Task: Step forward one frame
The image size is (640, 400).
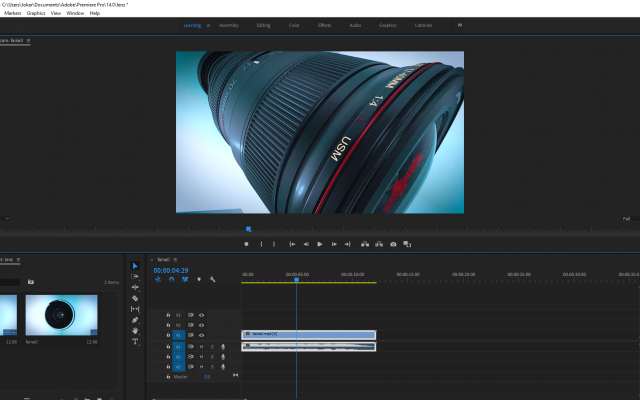Action: click(334, 244)
